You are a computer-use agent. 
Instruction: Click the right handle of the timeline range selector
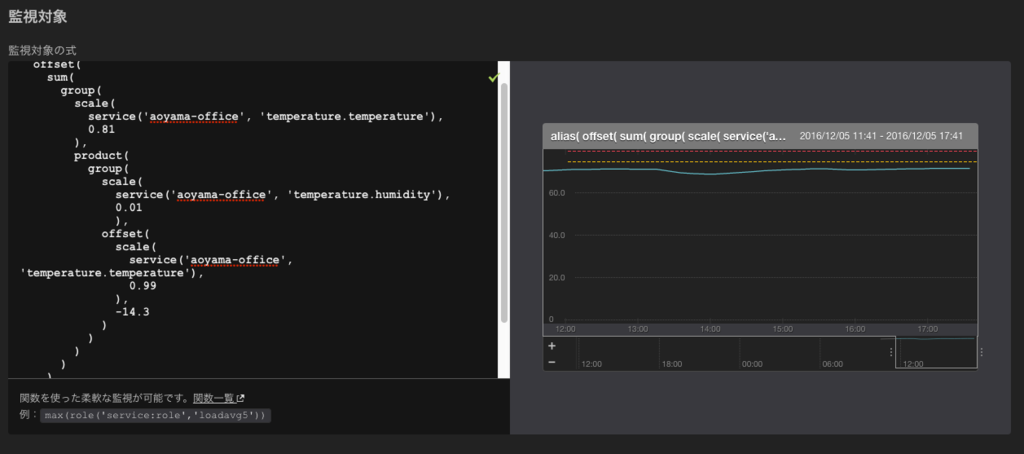(981, 352)
